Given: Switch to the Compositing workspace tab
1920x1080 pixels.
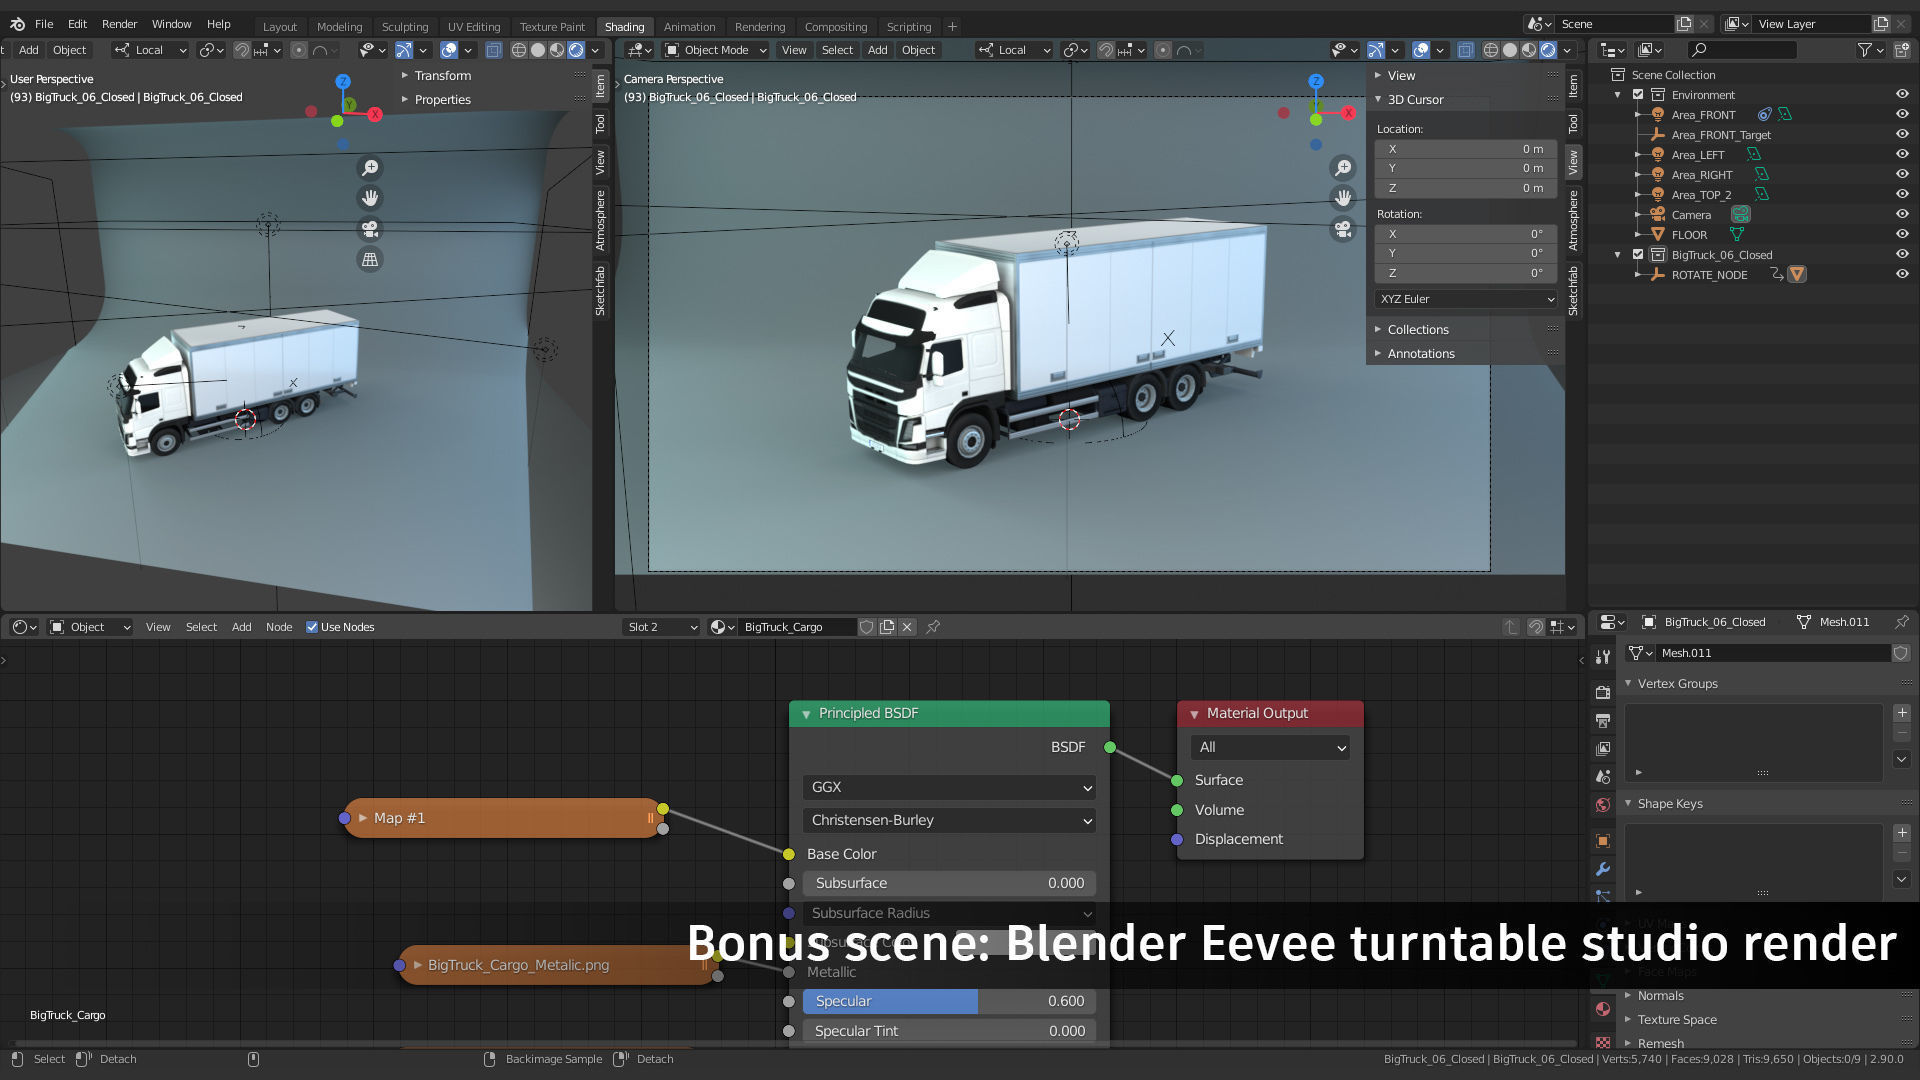Looking at the screenshot, I should [x=836, y=27].
